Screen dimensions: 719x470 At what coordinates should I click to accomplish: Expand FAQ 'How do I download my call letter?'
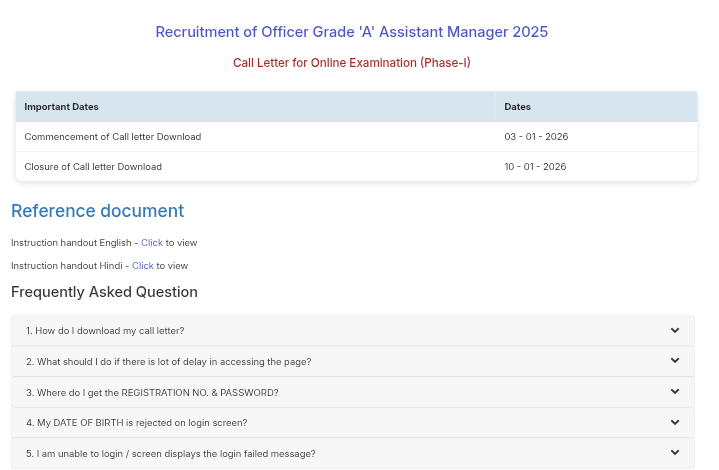105,330
